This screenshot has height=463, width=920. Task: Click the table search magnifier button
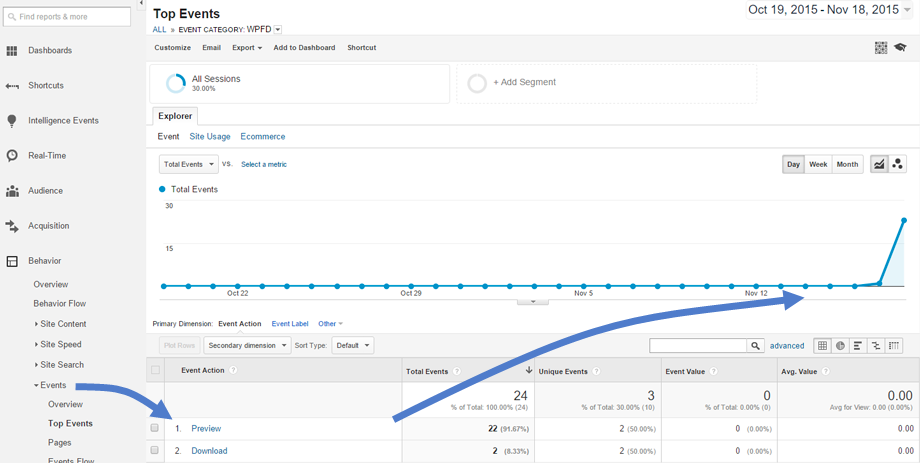[755, 346]
